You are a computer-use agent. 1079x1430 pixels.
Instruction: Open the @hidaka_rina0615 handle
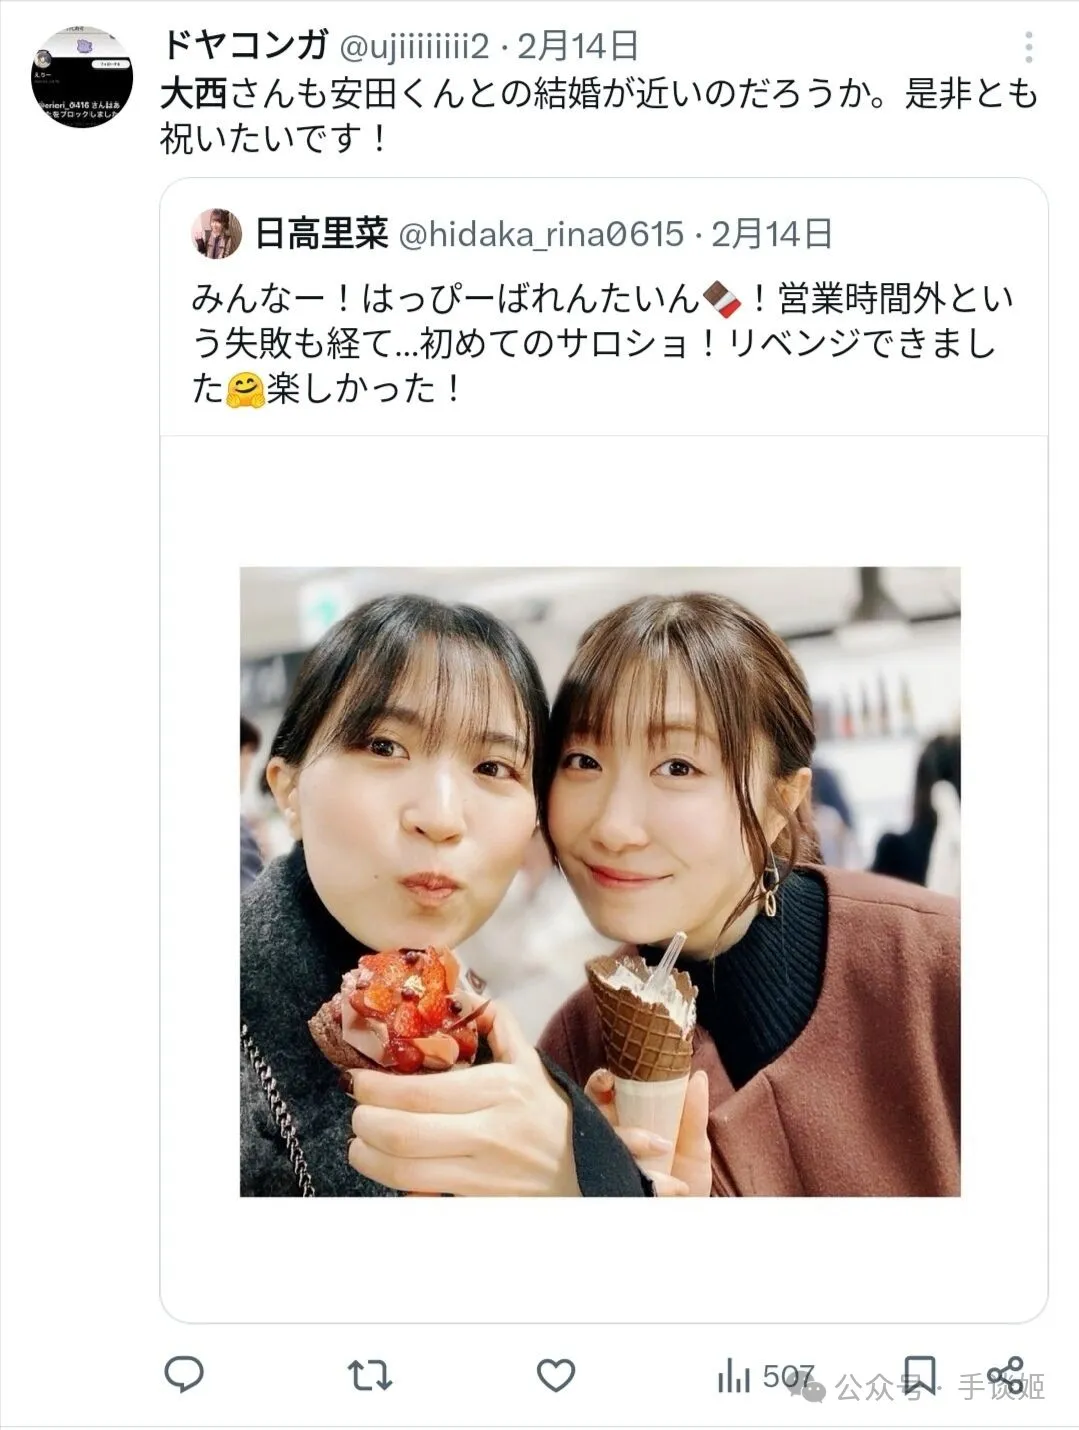pyautogui.click(x=541, y=235)
